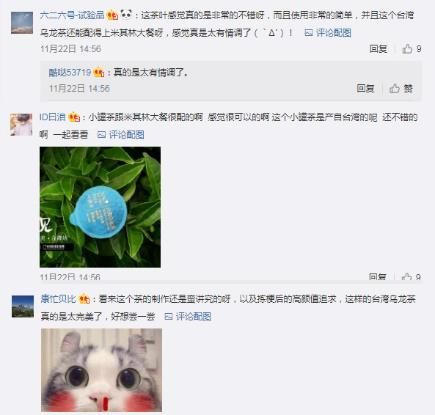Click ID日浪's profile avatar
The height and width of the screenshot is (415, 435).
pyautogui.click(x=21, y=125)
